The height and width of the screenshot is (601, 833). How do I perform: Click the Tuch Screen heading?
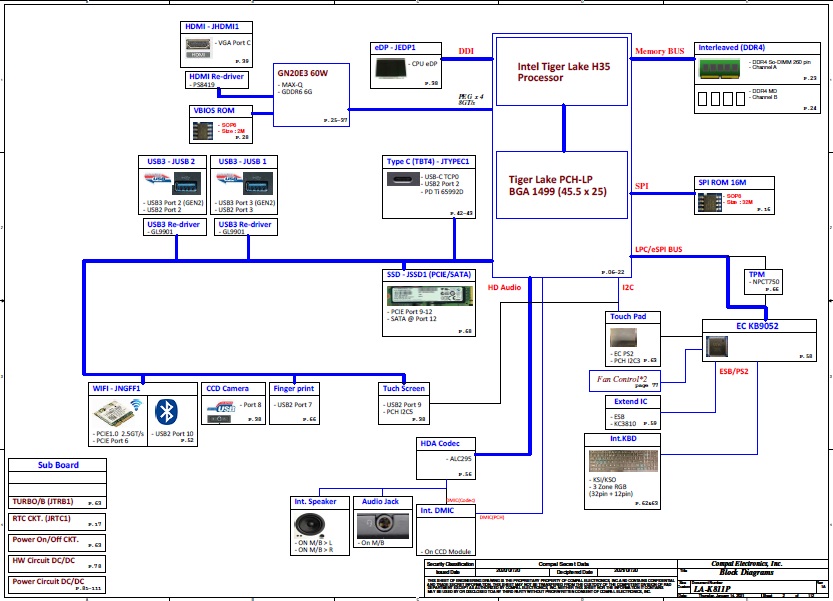tap(404, 388)
